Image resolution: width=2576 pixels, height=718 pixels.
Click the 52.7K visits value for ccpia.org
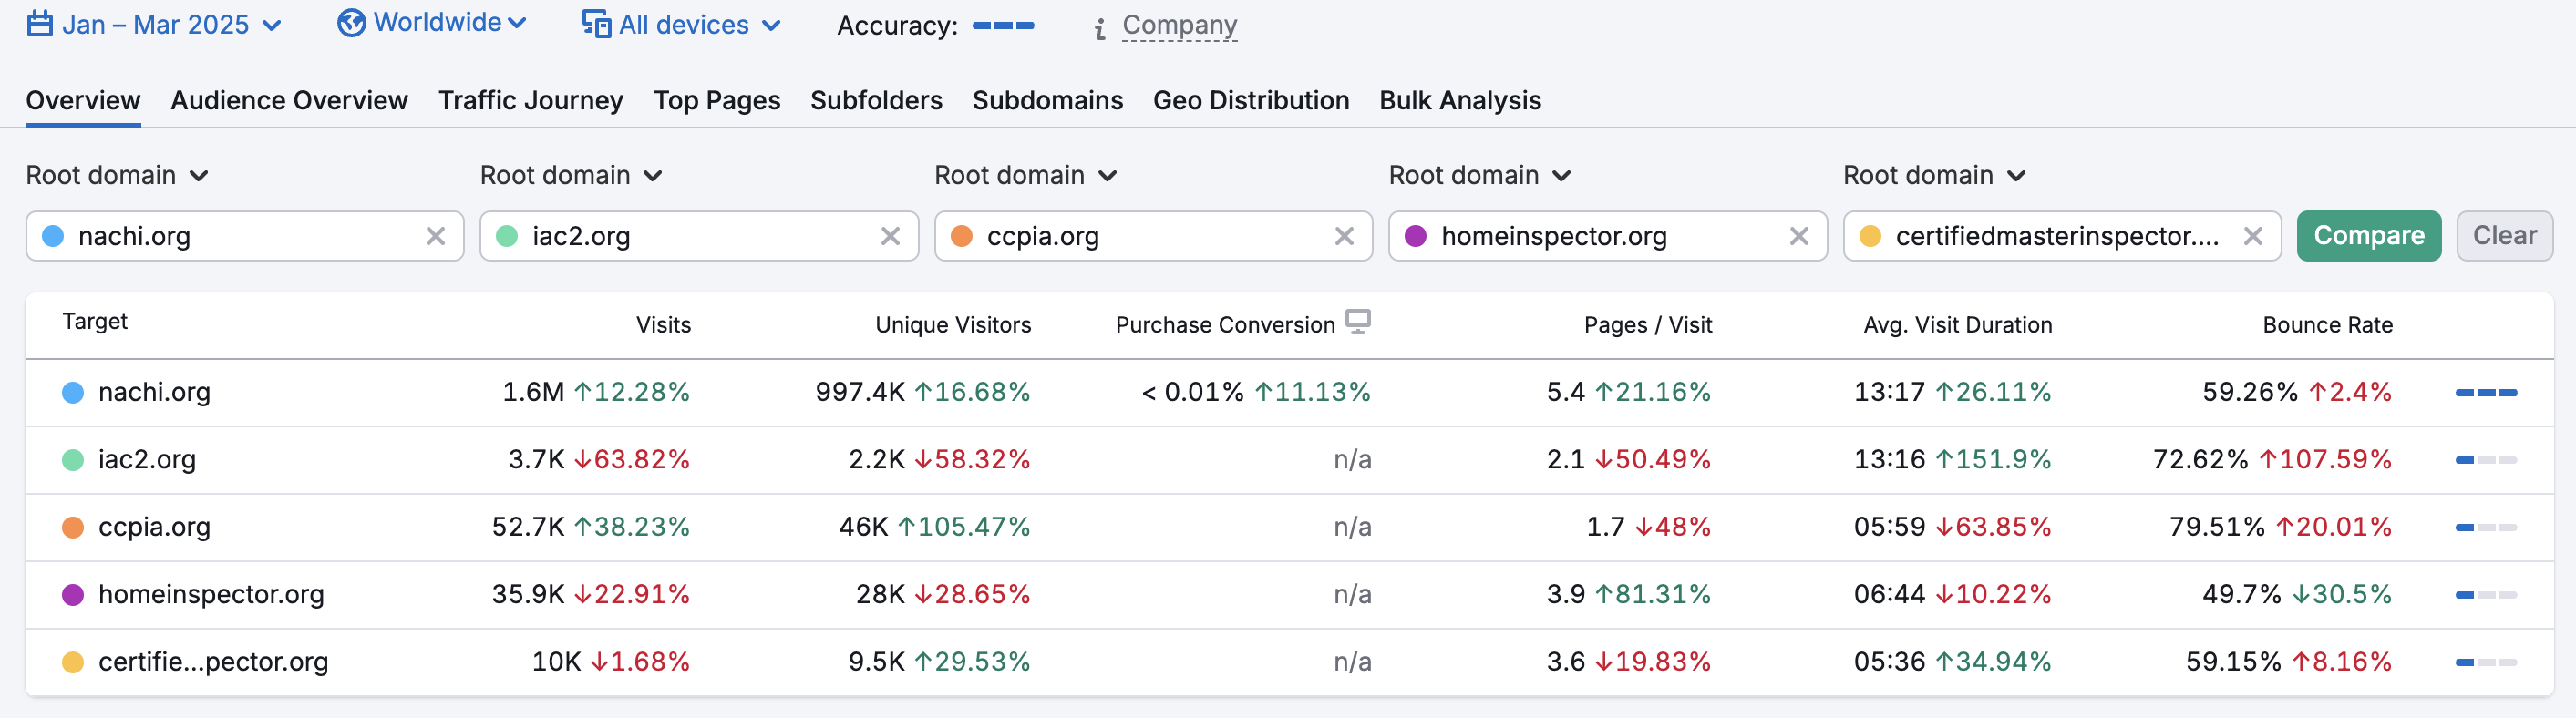pyautogui.click(x=528, y=527)
